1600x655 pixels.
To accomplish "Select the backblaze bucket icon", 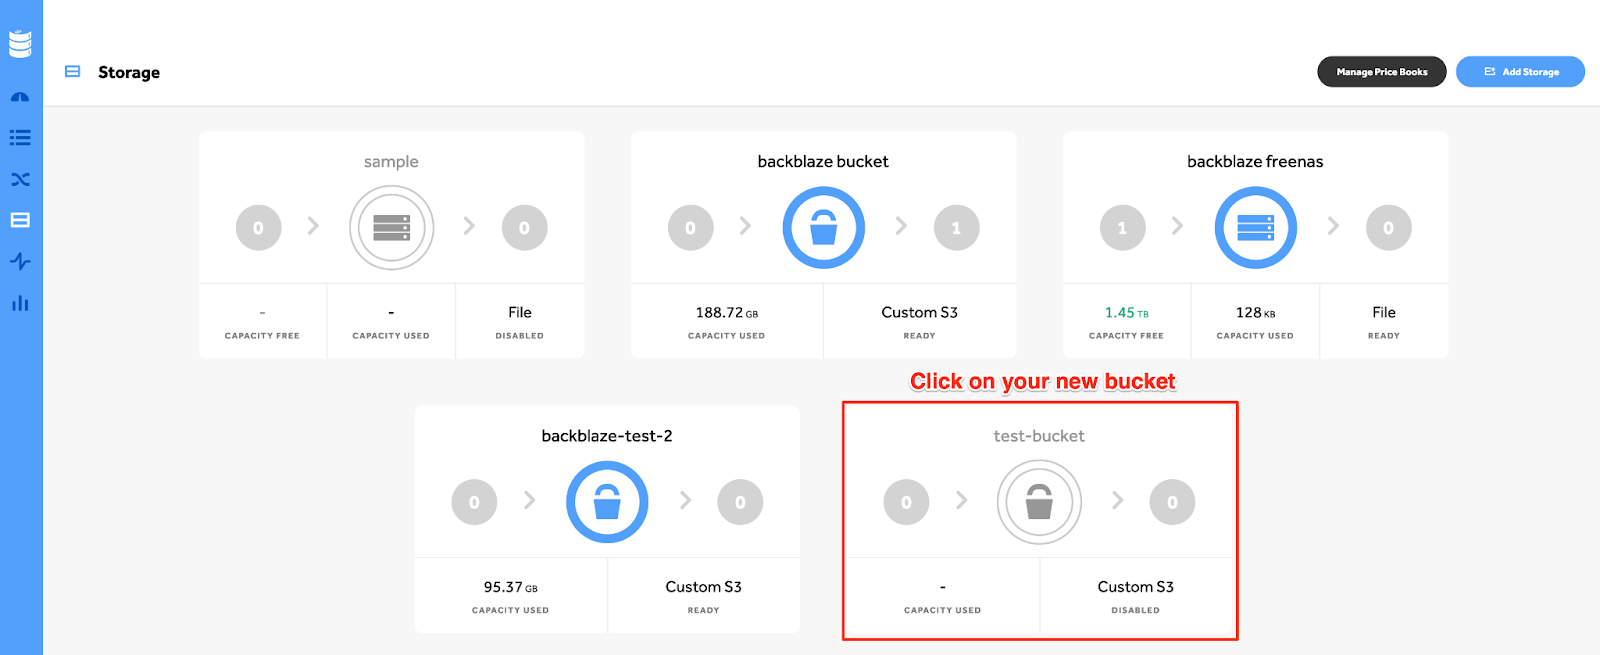I will pos(824,228).
